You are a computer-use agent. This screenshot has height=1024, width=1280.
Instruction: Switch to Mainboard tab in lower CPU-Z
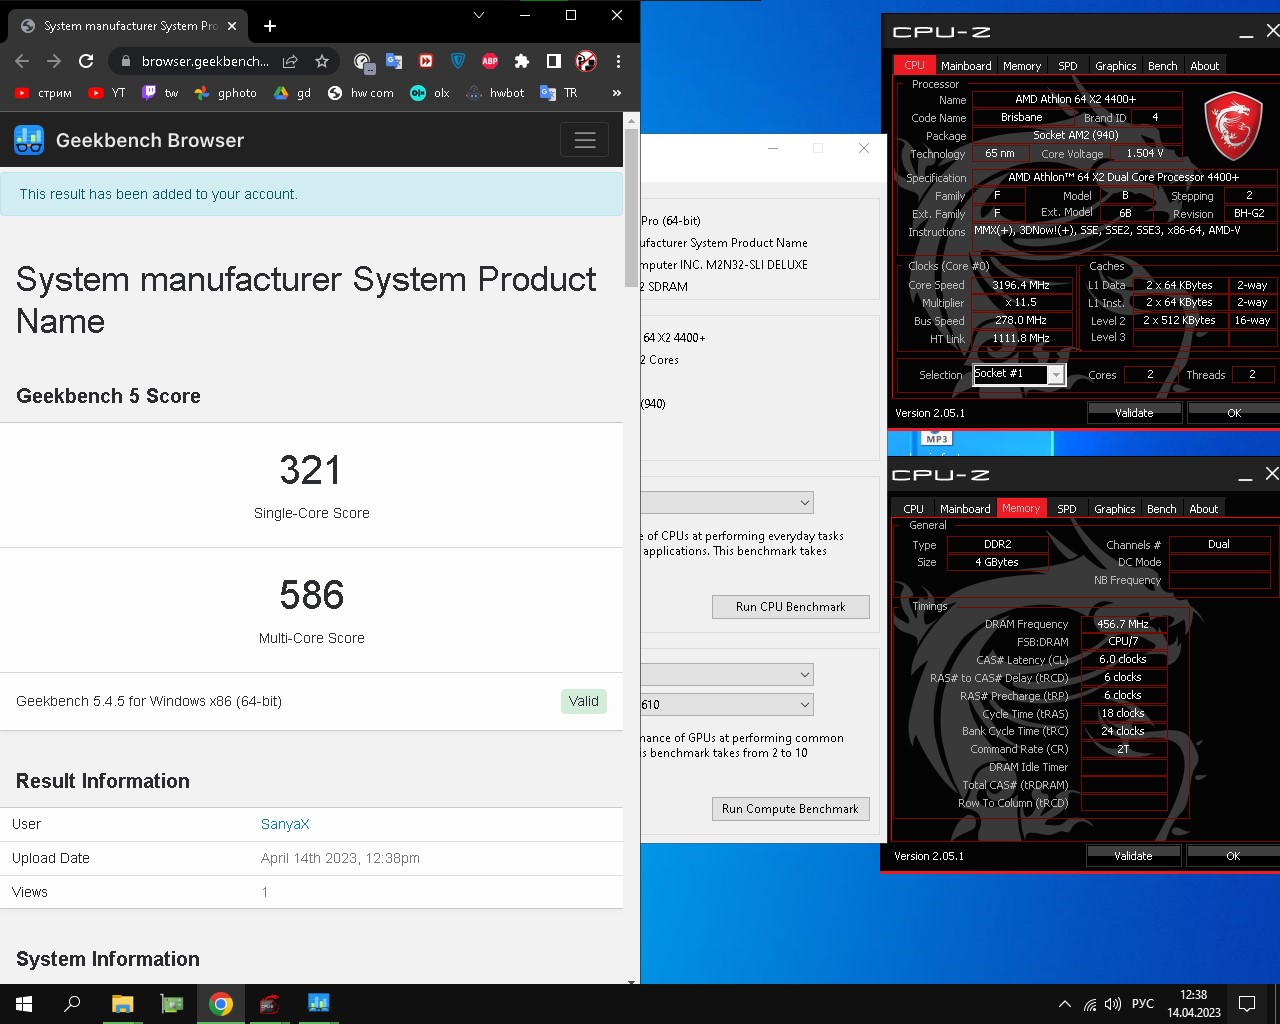[965, 509]
